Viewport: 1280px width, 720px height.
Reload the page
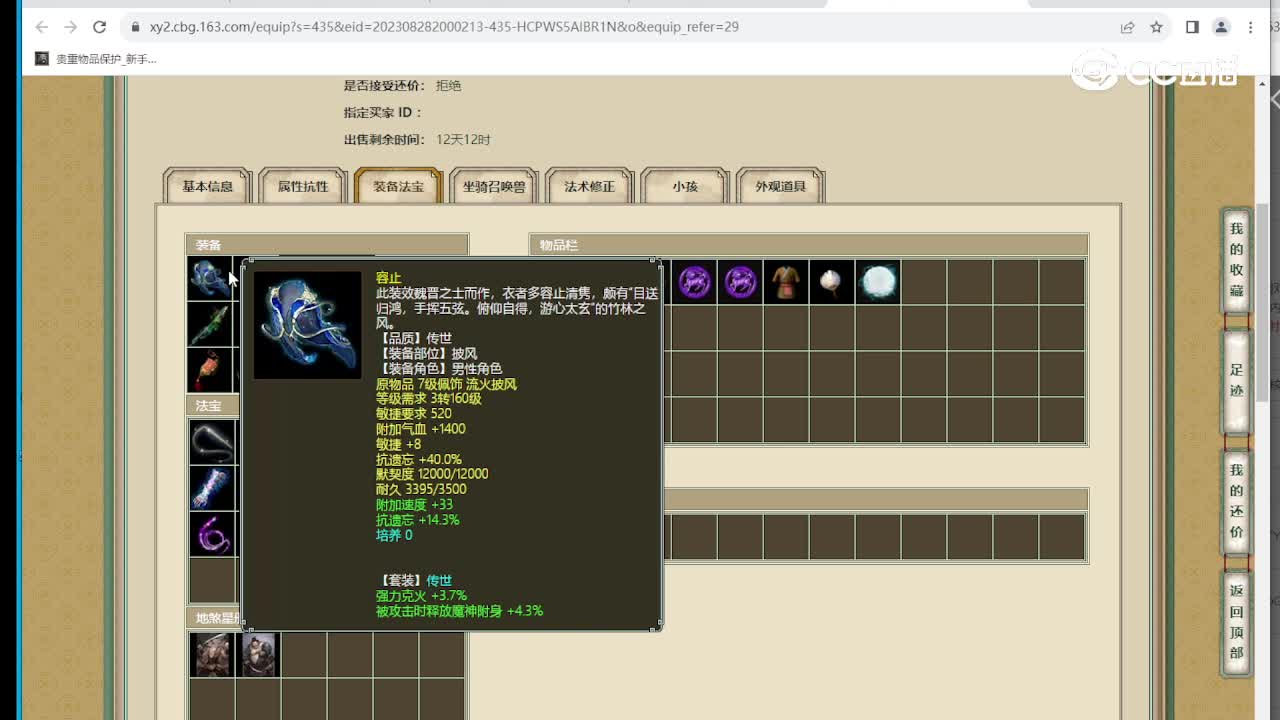(x=99, y=27)
